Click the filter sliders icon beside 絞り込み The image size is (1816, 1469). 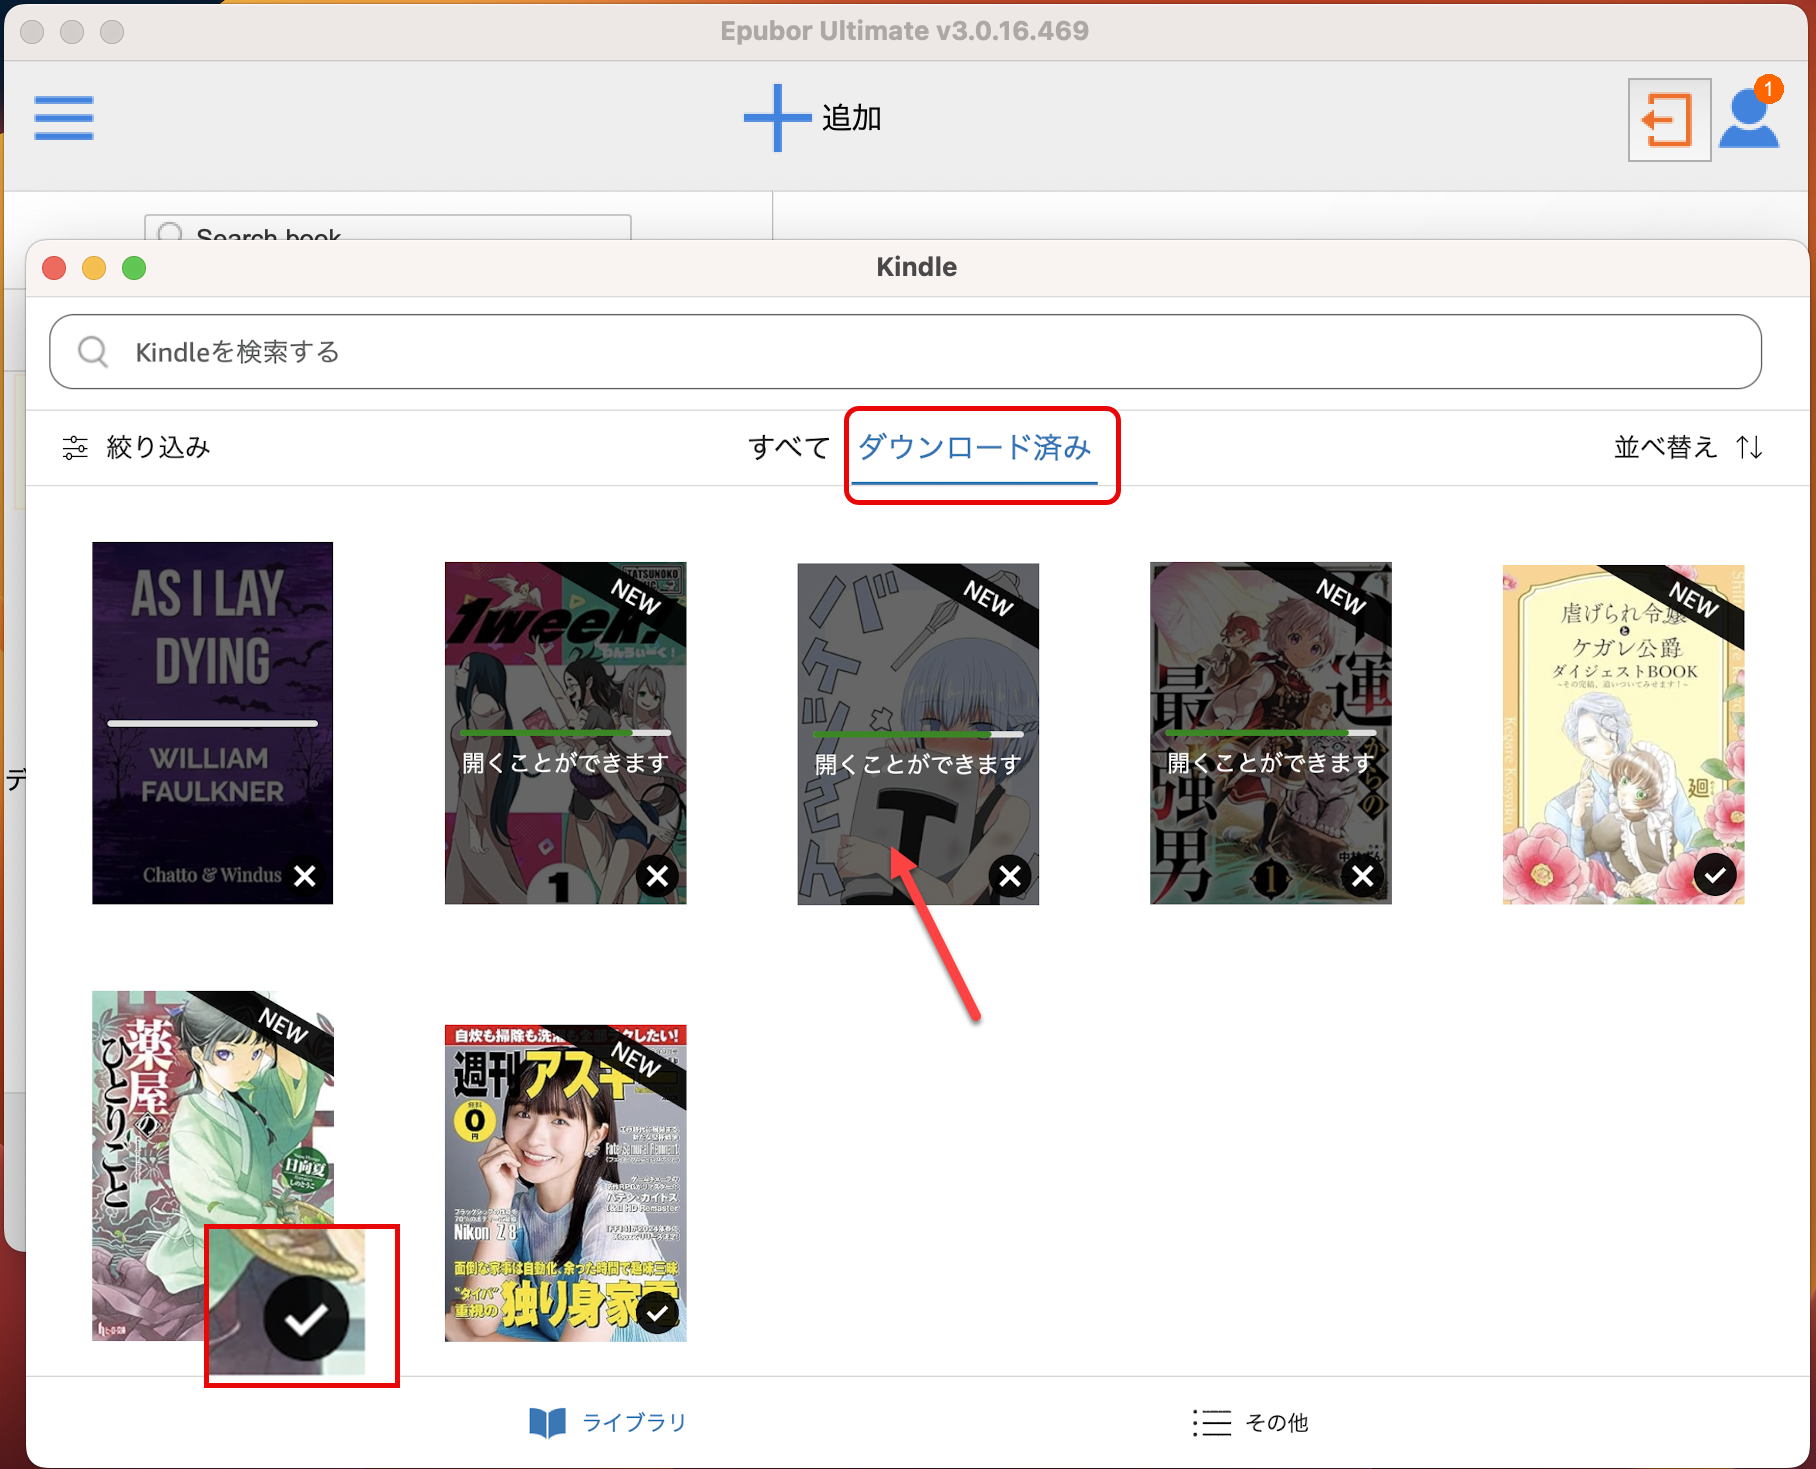coord(75,447)
